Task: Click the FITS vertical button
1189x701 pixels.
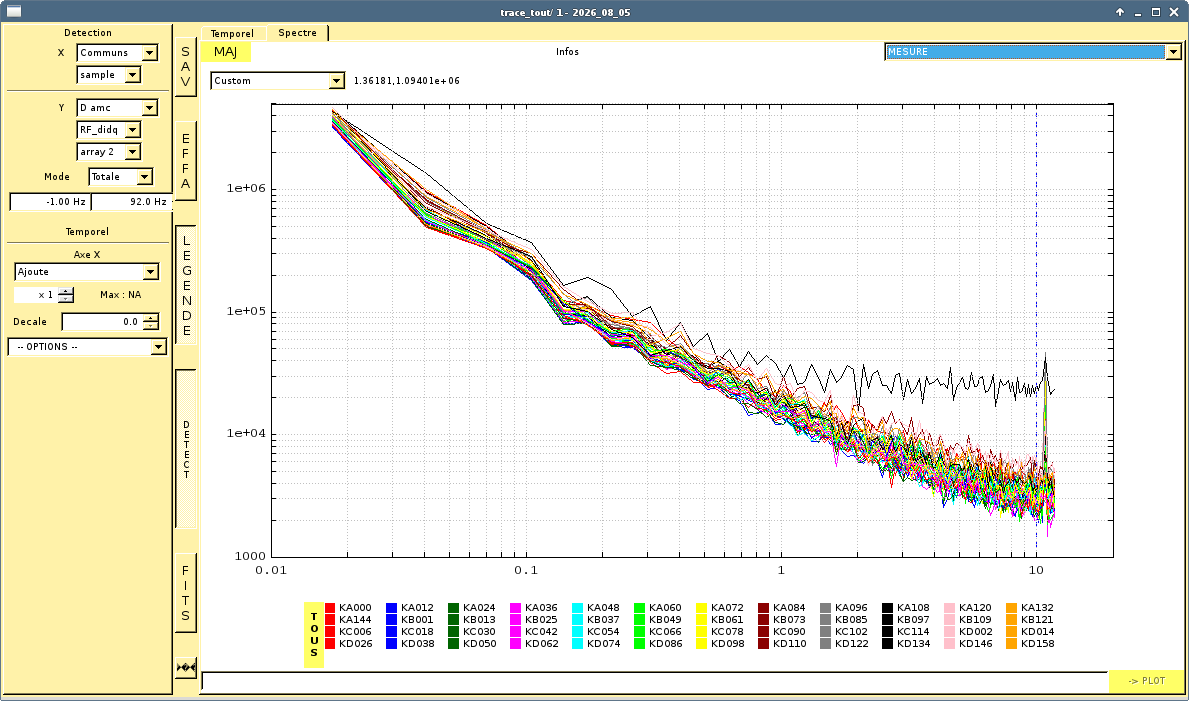Action: [186, 593]
